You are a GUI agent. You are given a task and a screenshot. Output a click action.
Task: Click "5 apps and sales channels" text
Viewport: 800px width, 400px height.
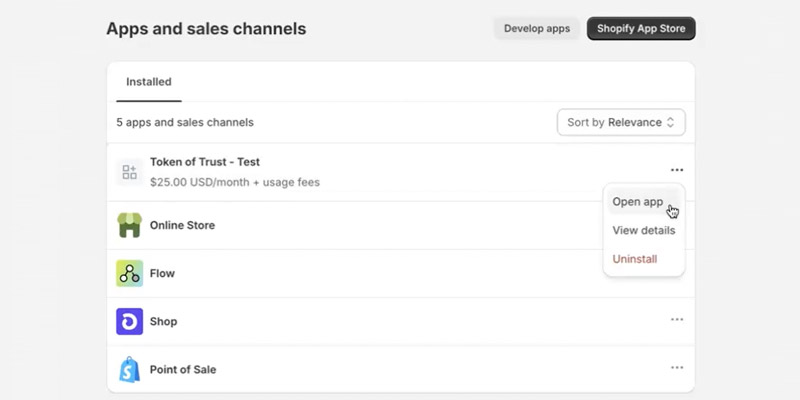click(185, 122)
